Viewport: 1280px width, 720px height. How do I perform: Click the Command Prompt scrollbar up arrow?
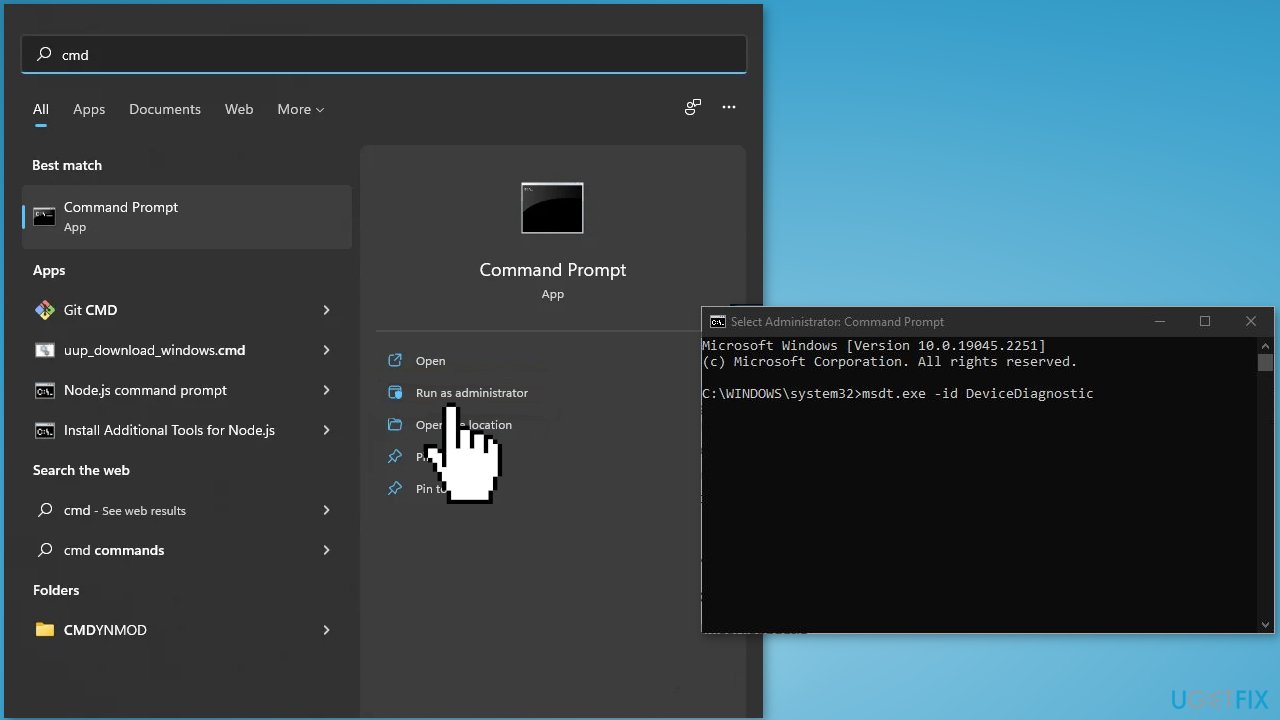(1266, 344)
